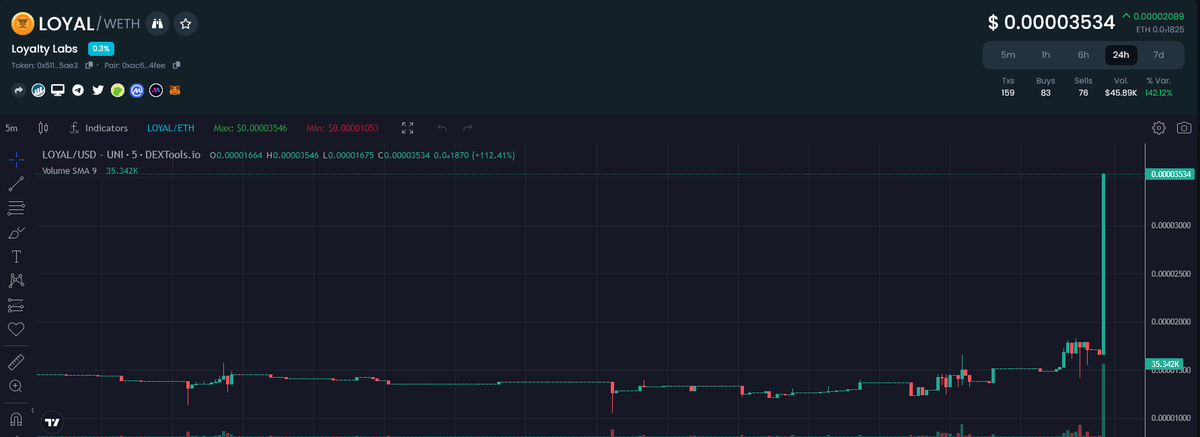This screenshot has width=1200, height=437.
Task: Click the heart icons tool
Action: pos(16,329)
